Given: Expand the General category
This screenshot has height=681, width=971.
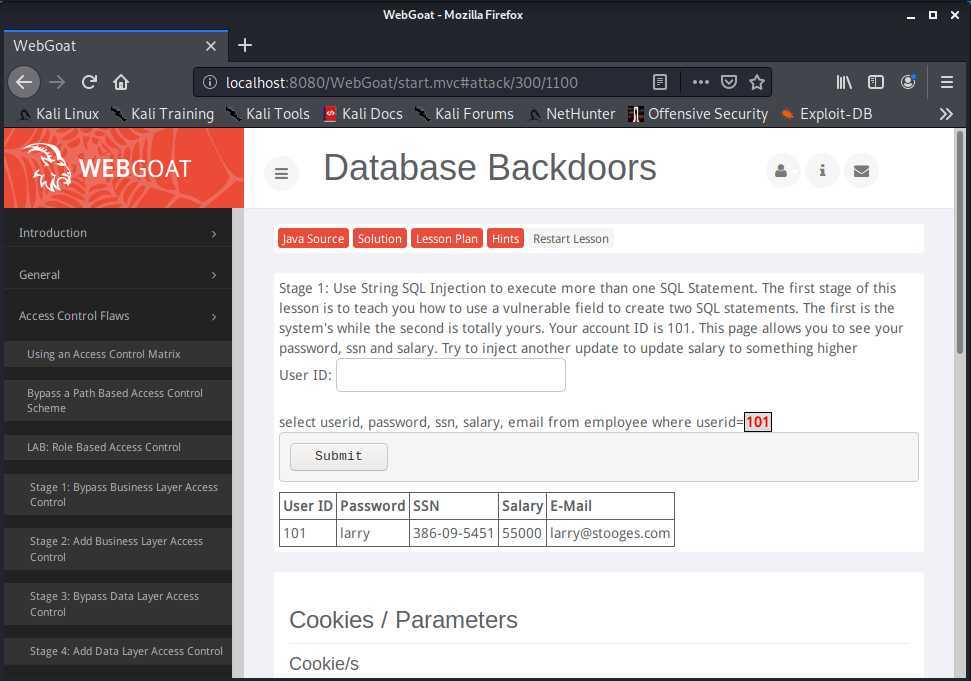Looking at the screenshot, I should 117,275.
